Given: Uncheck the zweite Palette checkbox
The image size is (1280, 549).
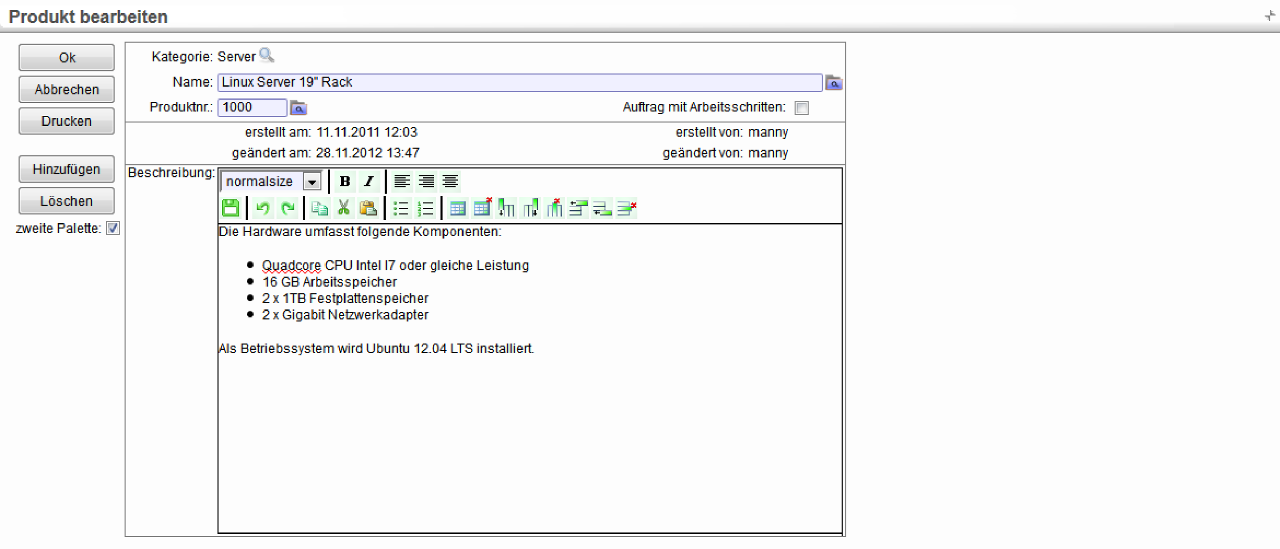Looking at the screenshot, I should [x=113, y=229].
